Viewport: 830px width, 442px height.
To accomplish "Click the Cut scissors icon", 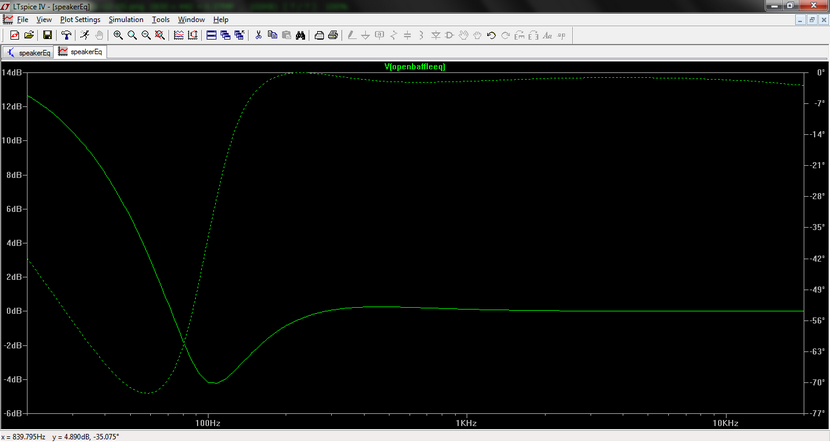I will 258,35.
